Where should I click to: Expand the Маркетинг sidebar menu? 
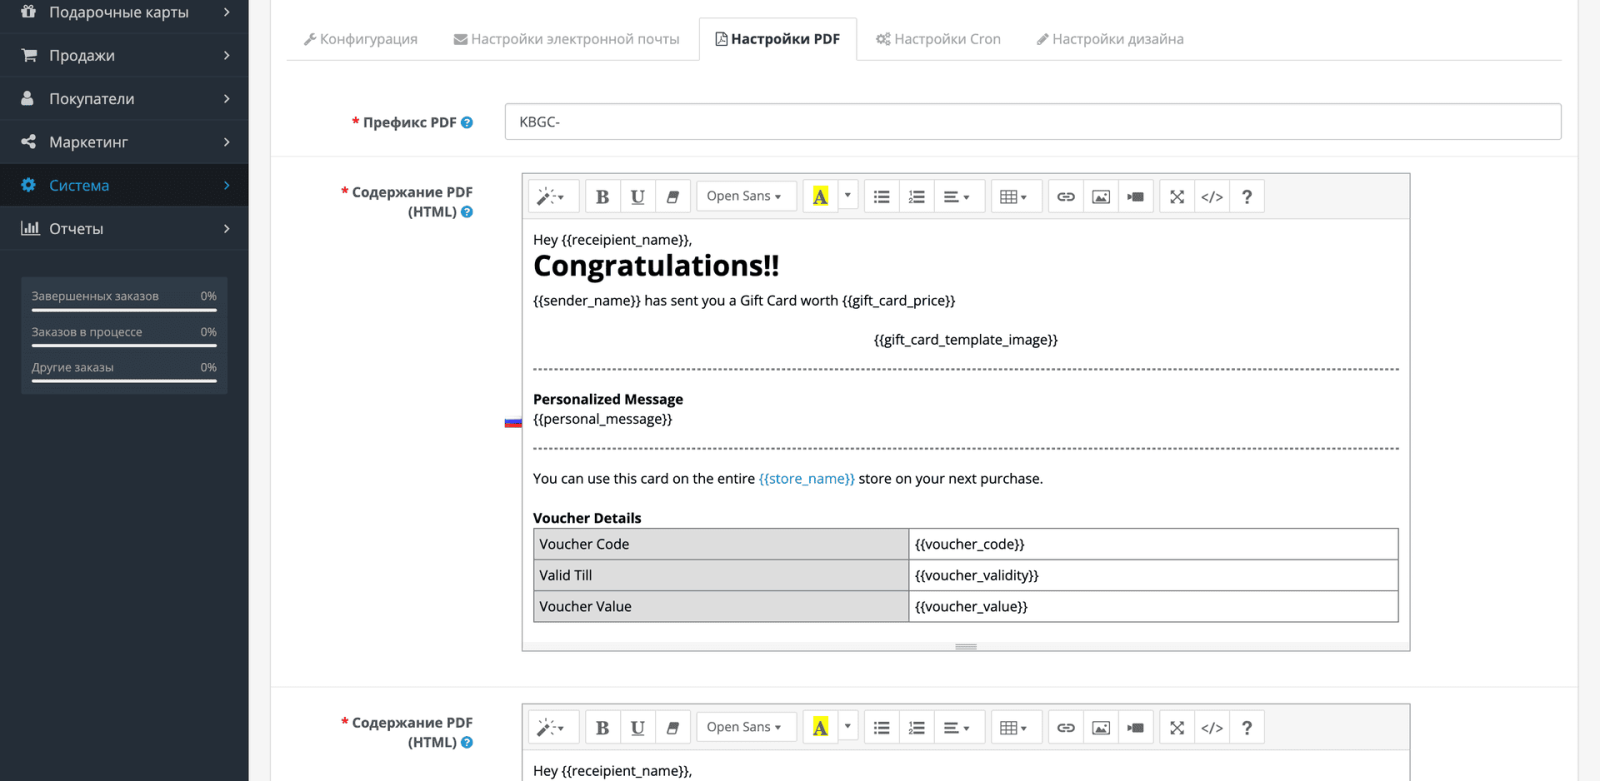(124, 142)
